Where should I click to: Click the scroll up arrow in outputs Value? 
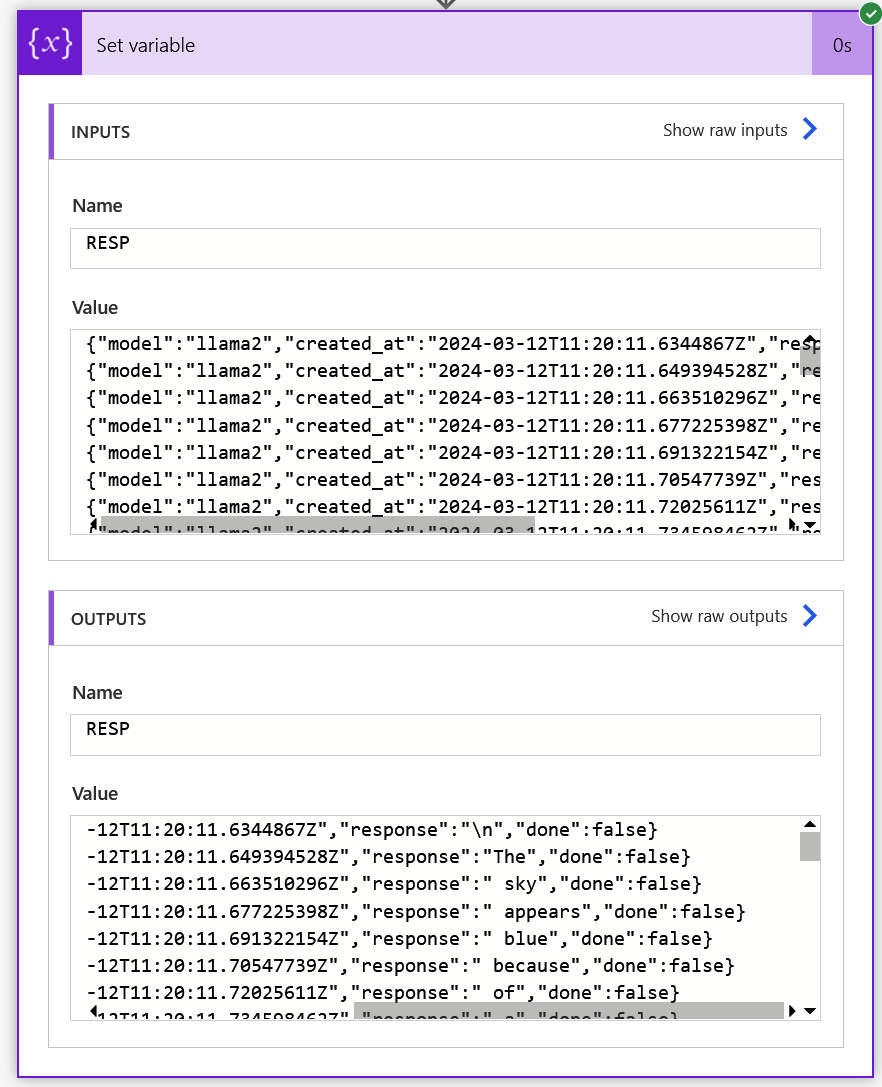click(810, 824)
